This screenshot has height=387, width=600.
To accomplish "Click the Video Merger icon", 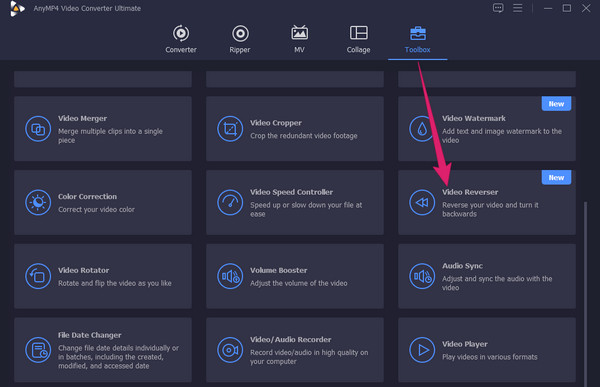I will 38,129.
